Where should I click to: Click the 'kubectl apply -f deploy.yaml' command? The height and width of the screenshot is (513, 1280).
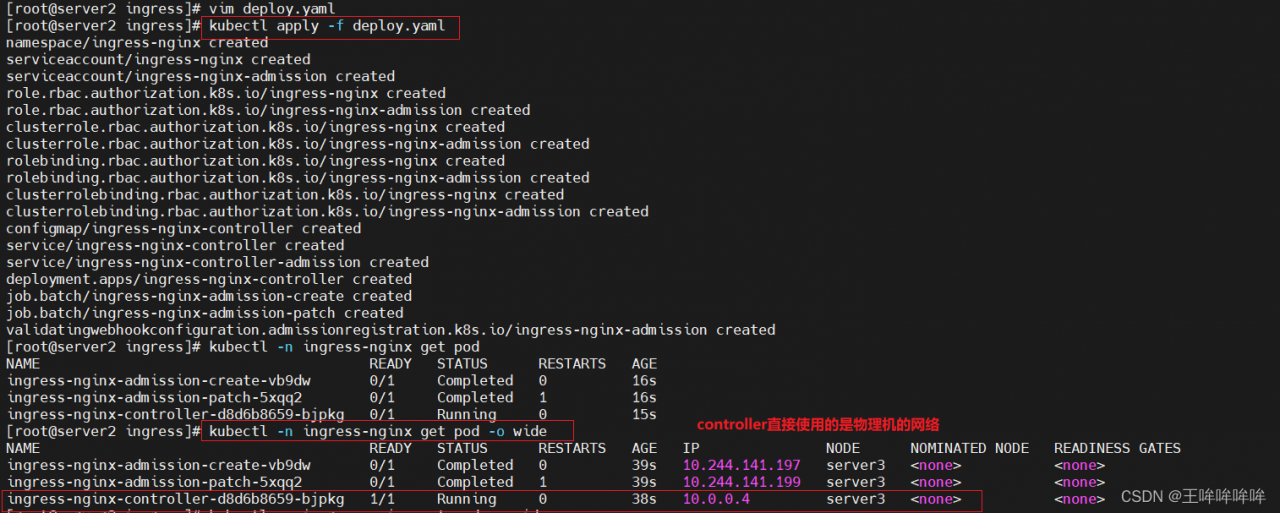click(326, 25)
